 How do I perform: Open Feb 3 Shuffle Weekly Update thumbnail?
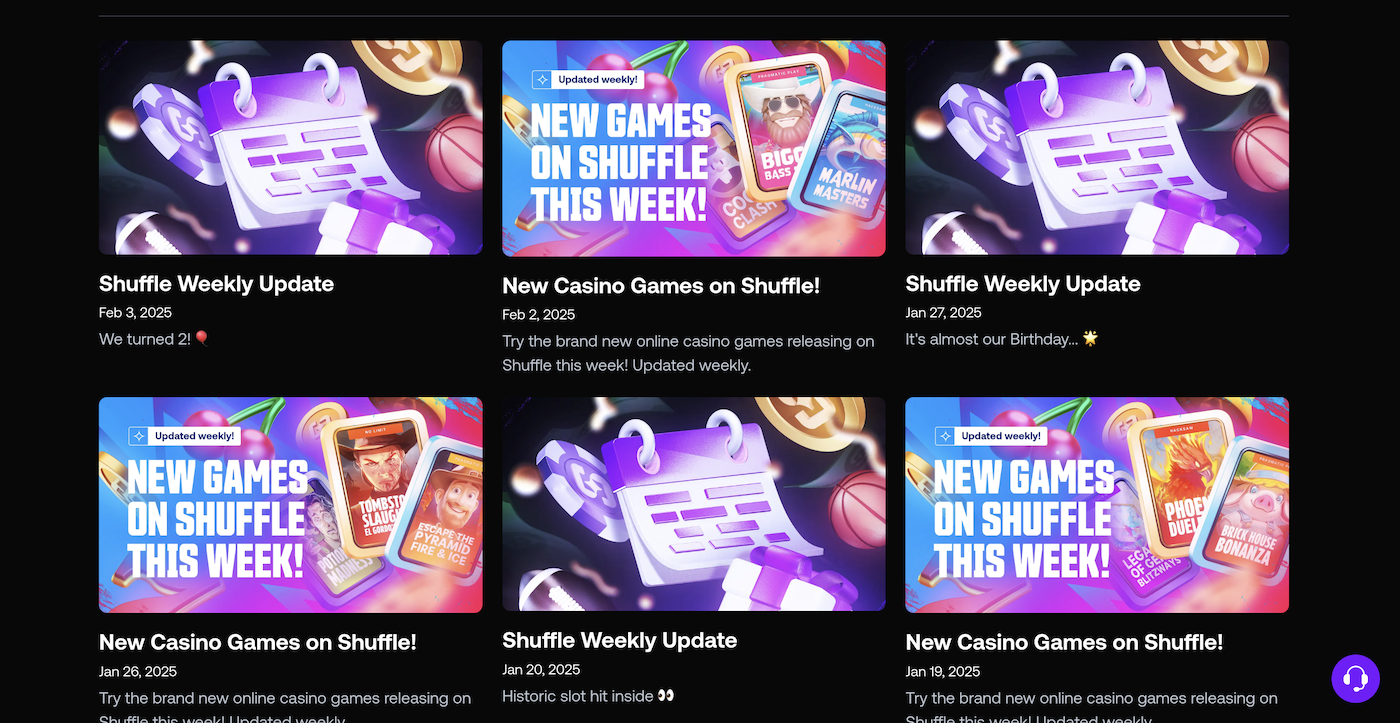coord(291,148)
